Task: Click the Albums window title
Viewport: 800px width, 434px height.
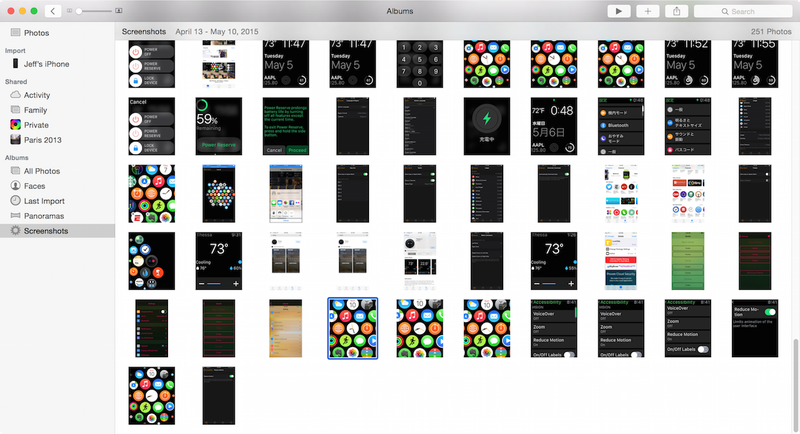Action: pos(399,11)
